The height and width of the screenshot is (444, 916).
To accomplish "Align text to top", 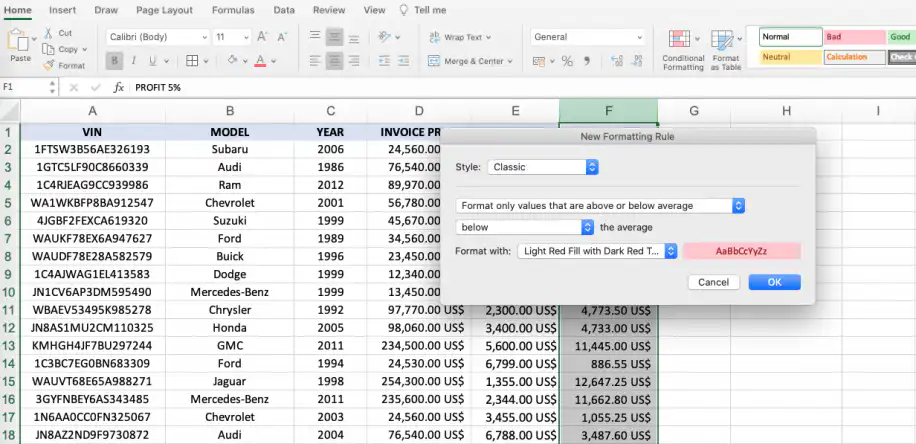I will click(315, 37).
